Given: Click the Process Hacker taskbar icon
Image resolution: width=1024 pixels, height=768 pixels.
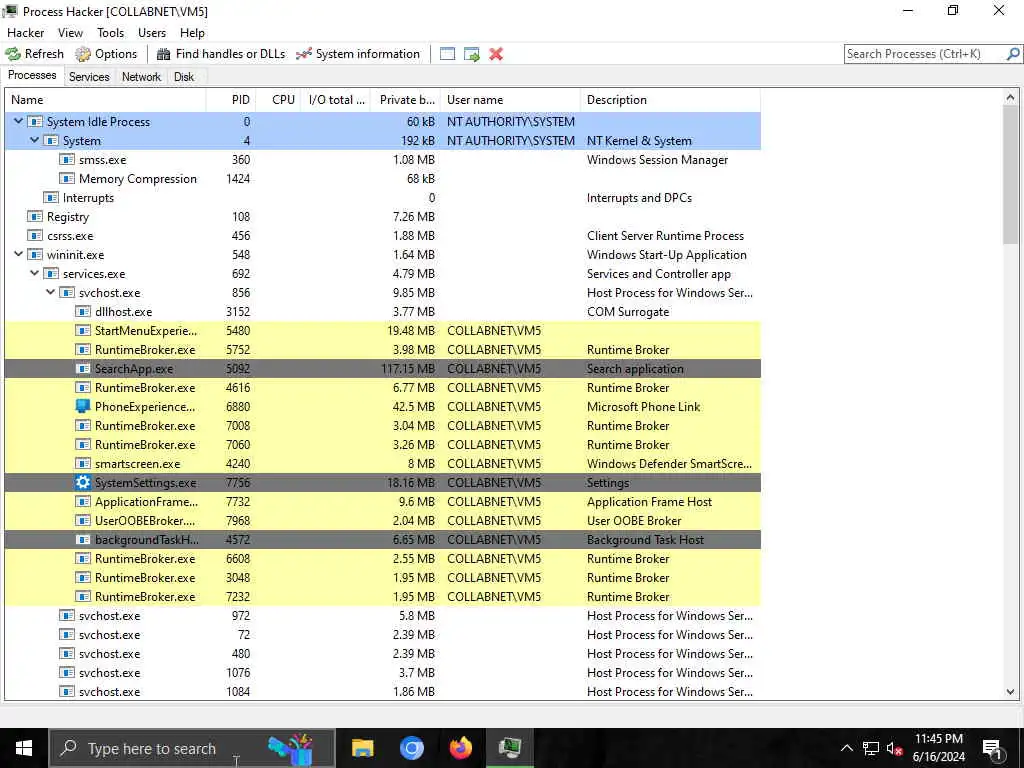Looking at the screenshot, I should coord(510,748).
